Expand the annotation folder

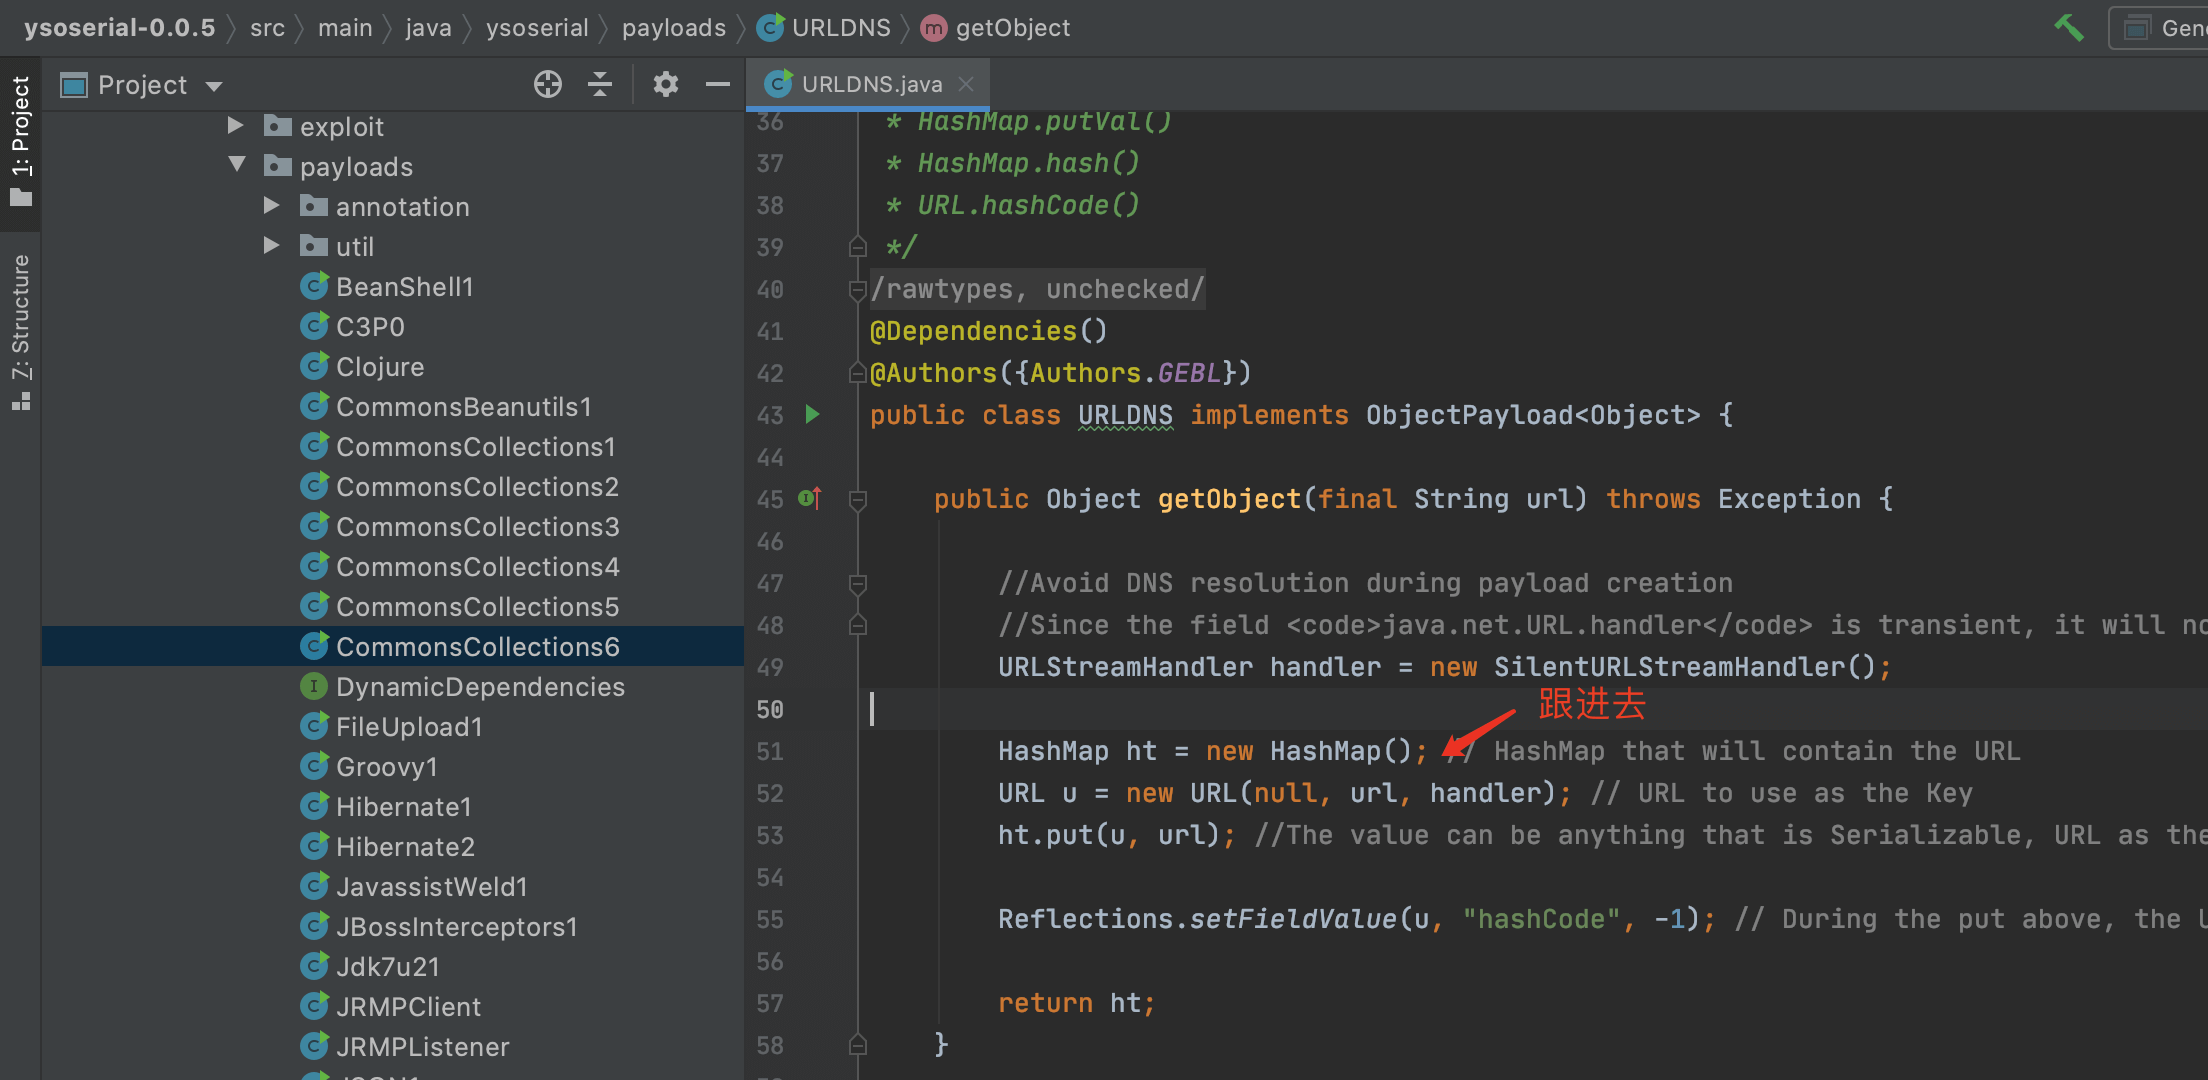(x=271, y=206)
